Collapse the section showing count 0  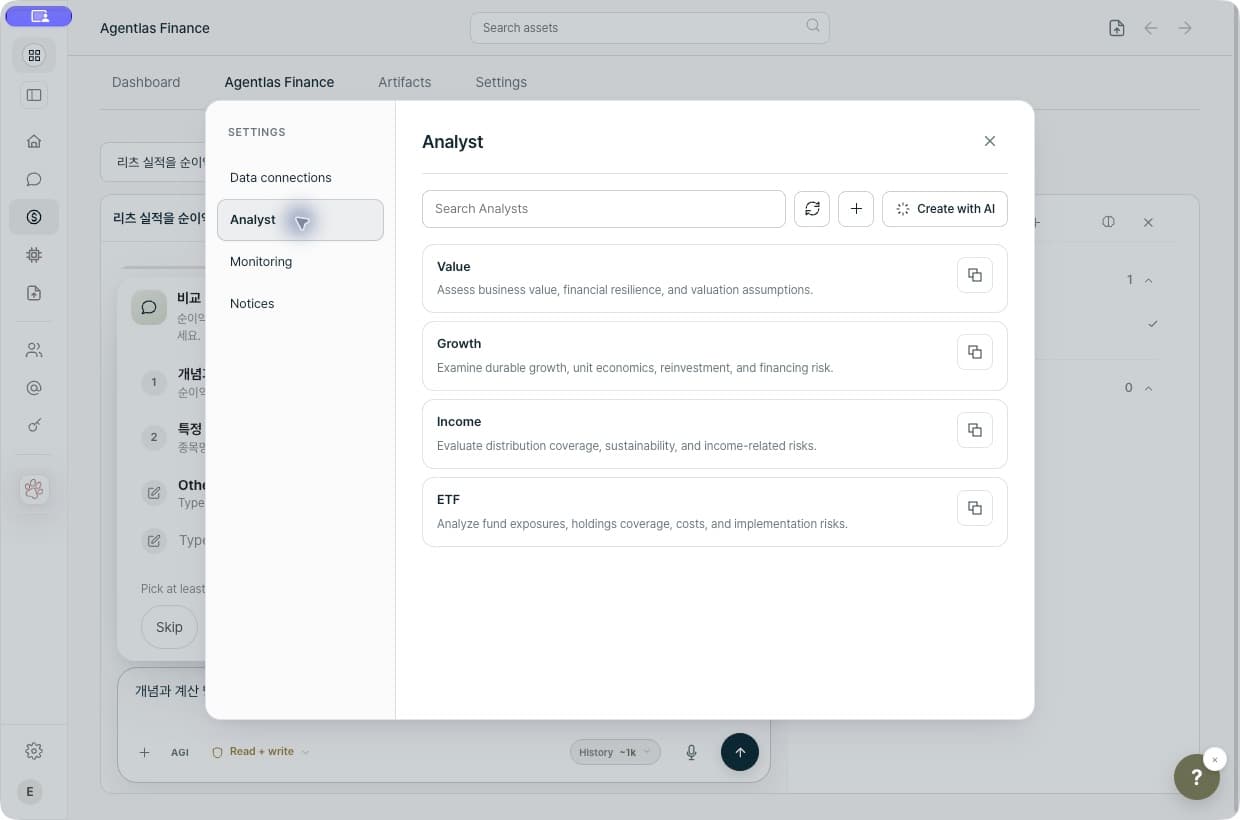coord(1148,388)
